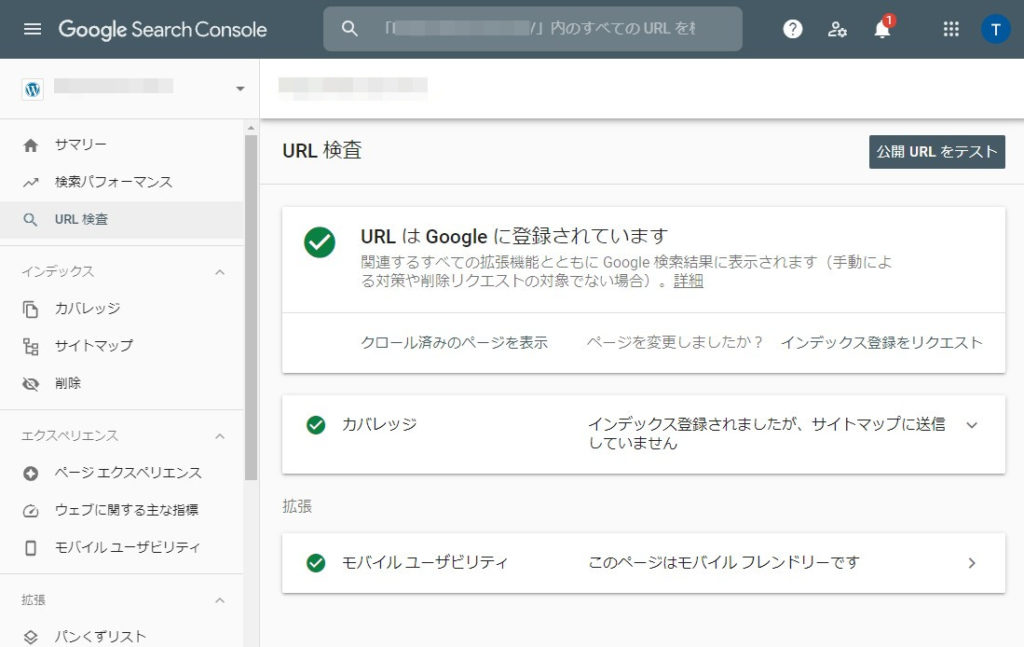Screen dimensions: 1024x647
Task: Click the help question mark icon
Action: (x=793, y=29)
